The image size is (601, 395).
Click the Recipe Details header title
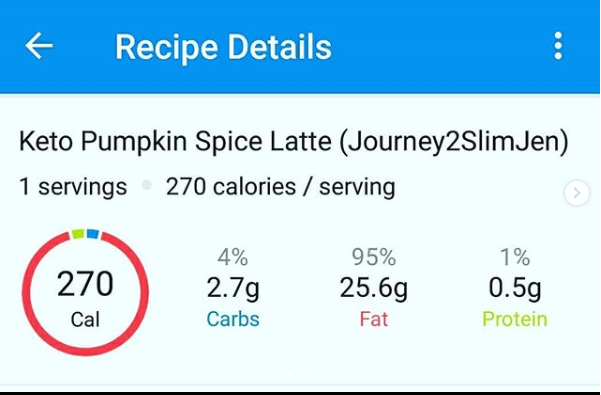point(223,47)
